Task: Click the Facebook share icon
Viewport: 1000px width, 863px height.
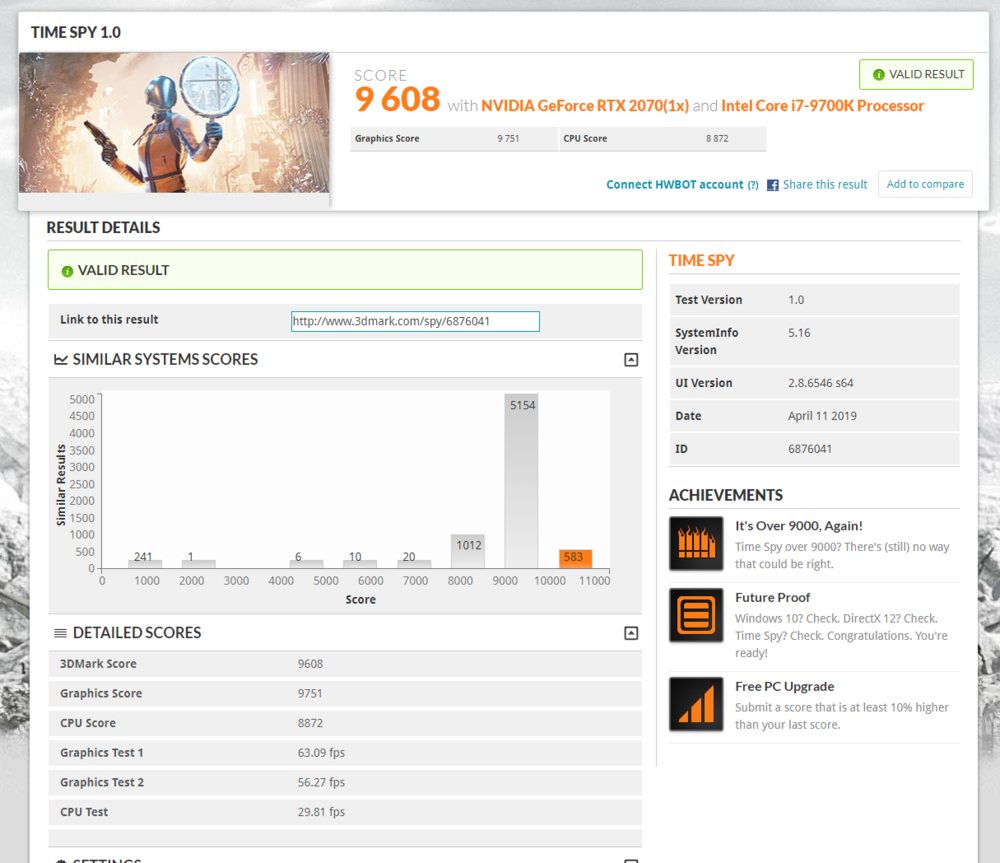Action: click(x=773, y=184)
